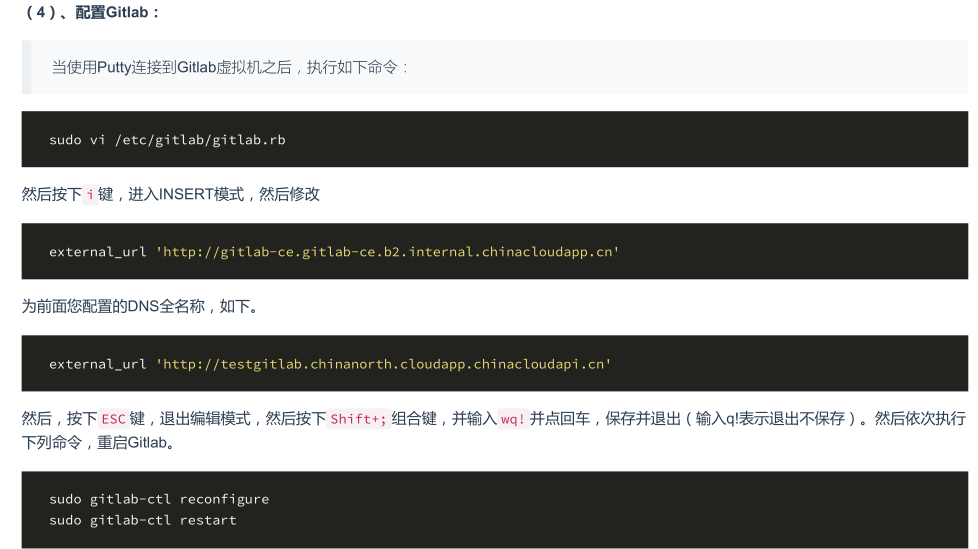Click the text '下列命令,重启Gitlab。'
This screenshot has height=549, width=978.
98,443
